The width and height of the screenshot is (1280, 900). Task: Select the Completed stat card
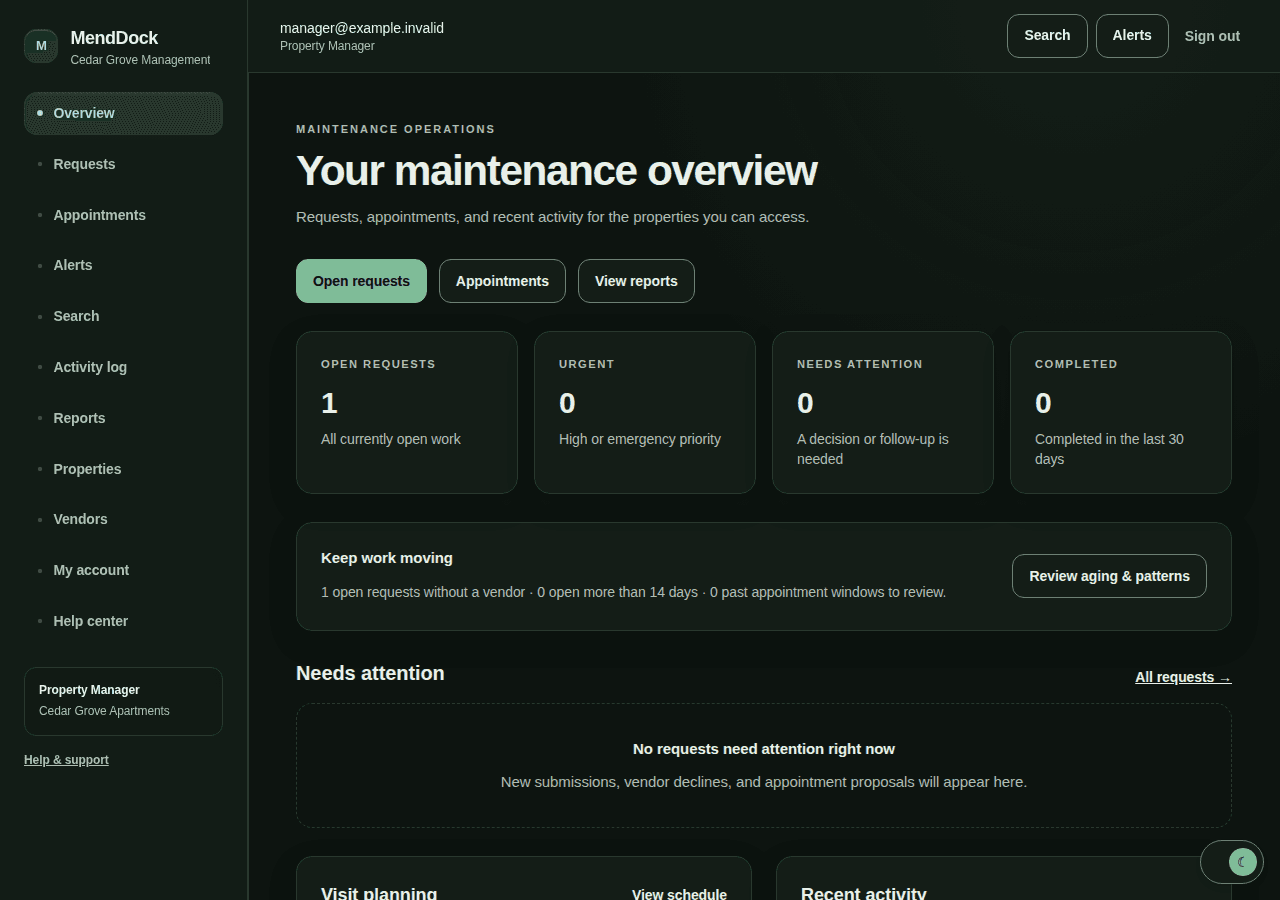[1121, 412]
